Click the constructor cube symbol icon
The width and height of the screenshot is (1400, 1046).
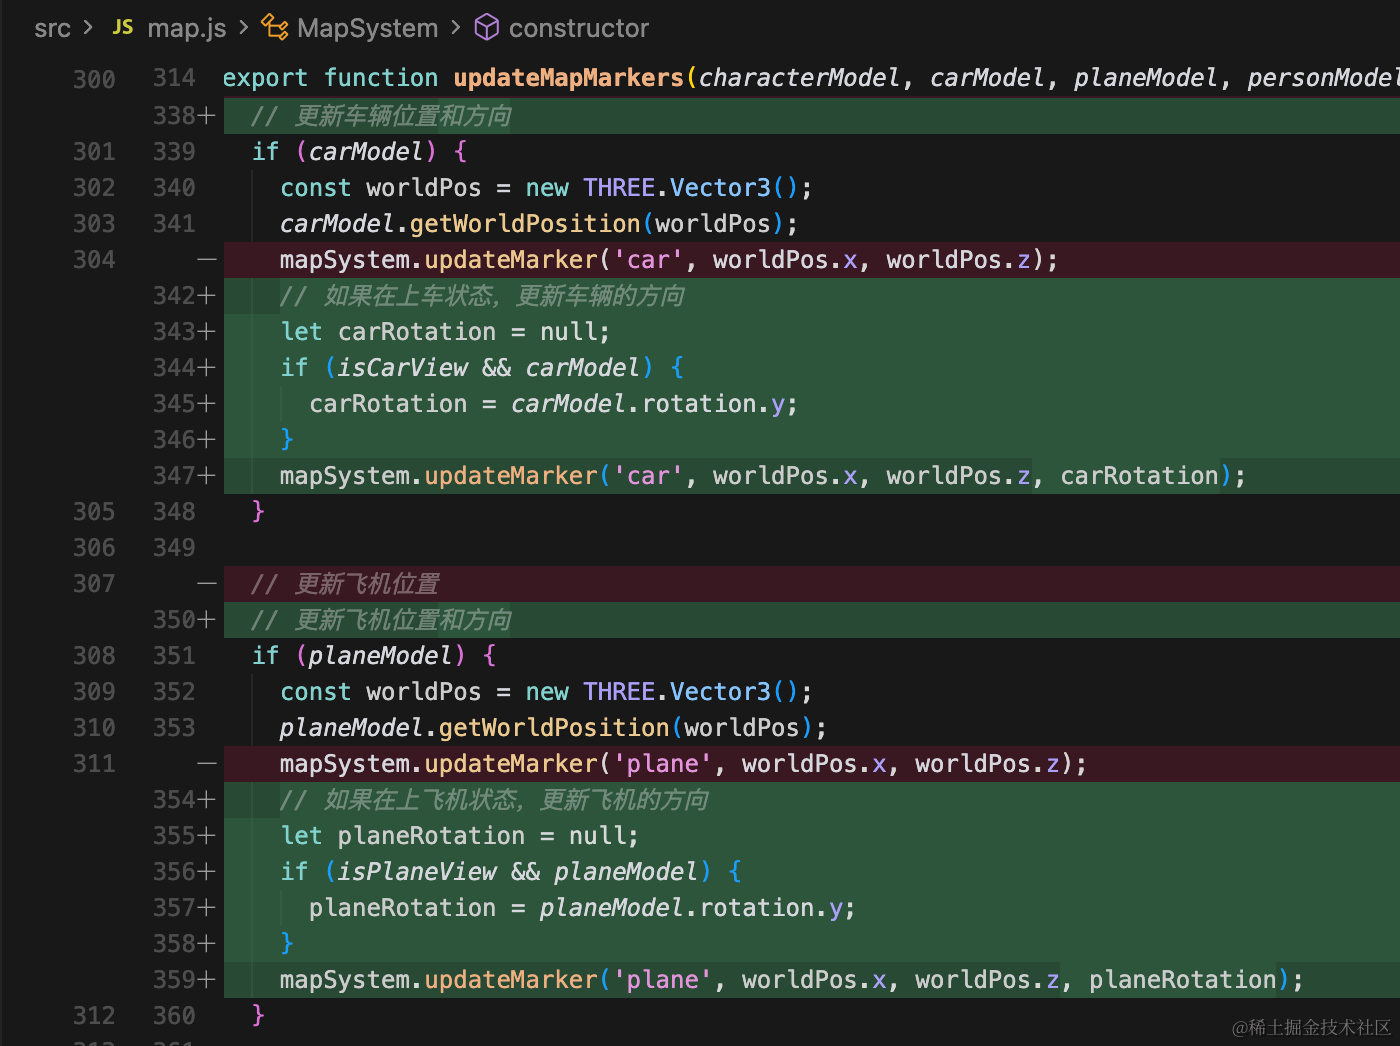[486, 27]
